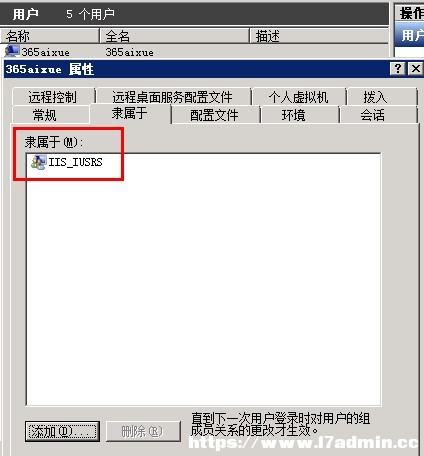Open help with the question mark button

(398, 69)
